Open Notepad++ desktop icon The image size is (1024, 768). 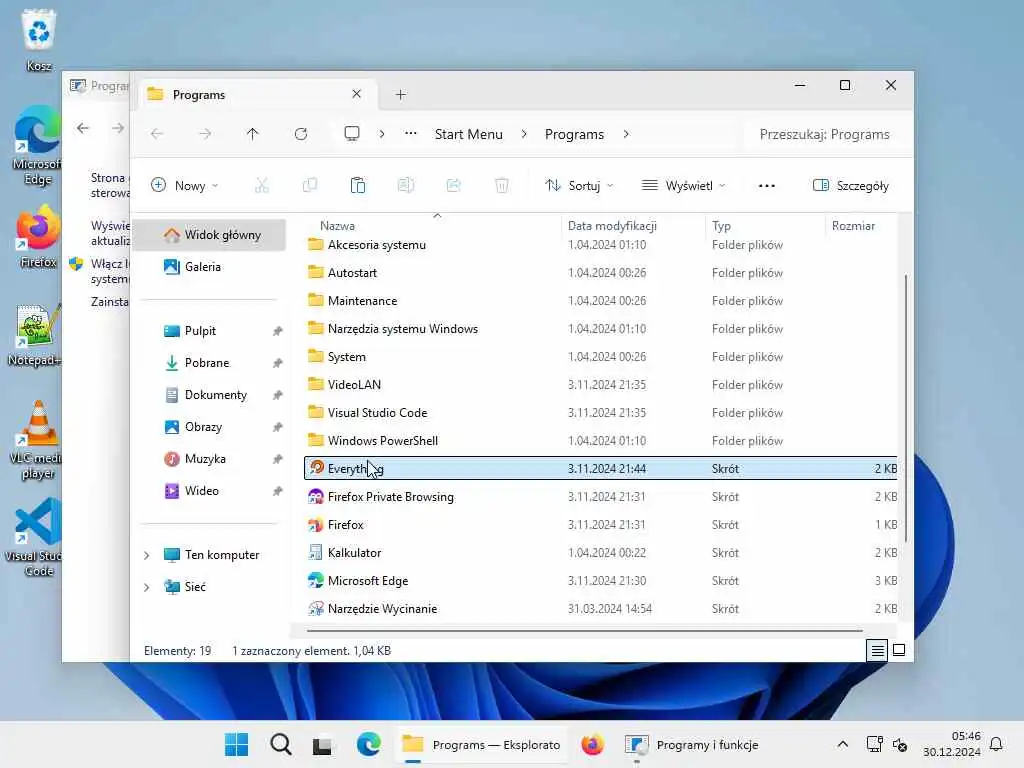point(34,335)
